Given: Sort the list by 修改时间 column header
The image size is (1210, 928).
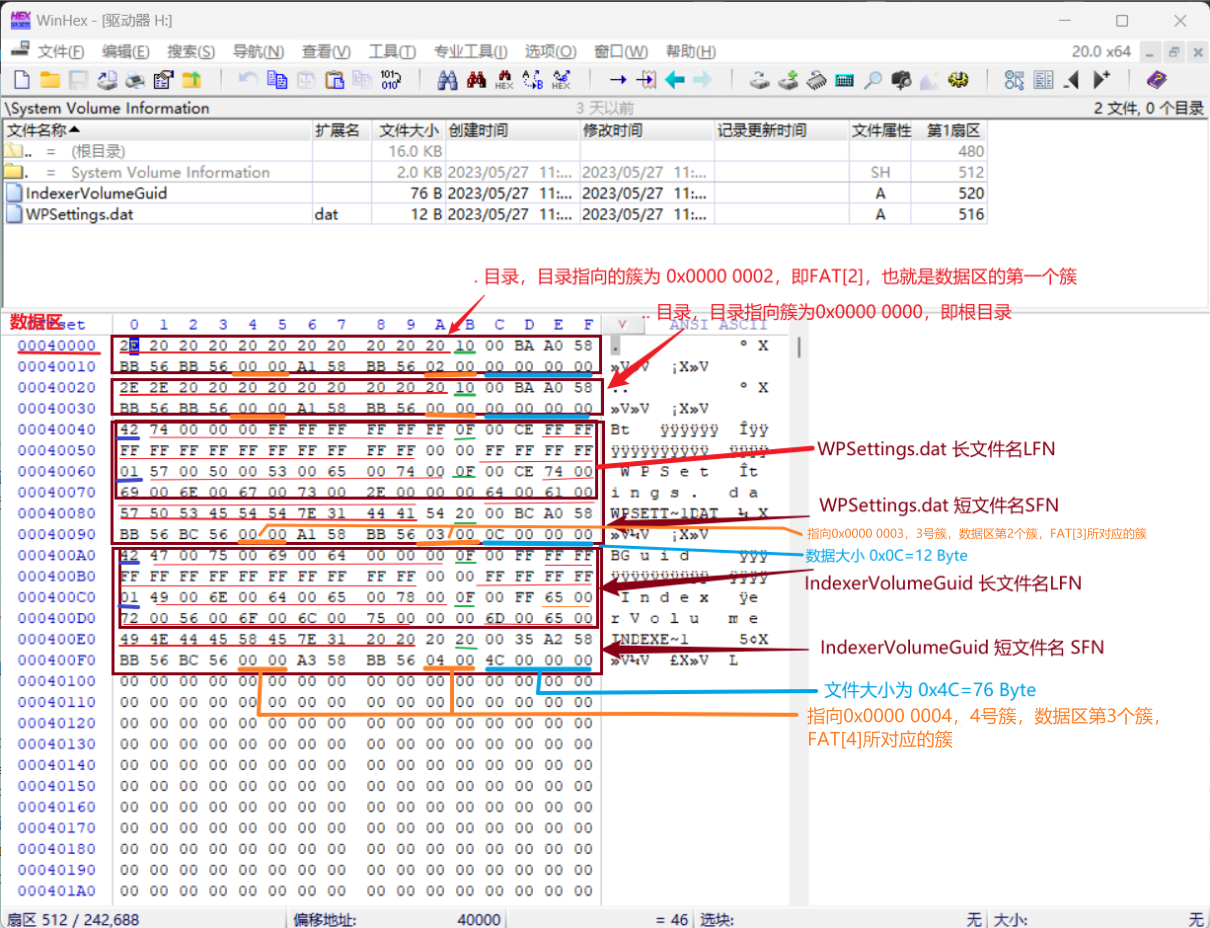Looking at the screenshot, I should point(646,130).
